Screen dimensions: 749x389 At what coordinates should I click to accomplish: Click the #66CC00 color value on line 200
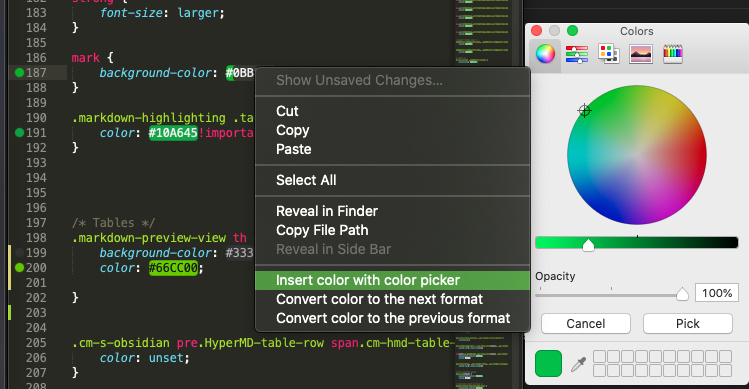tap(173, 268)
